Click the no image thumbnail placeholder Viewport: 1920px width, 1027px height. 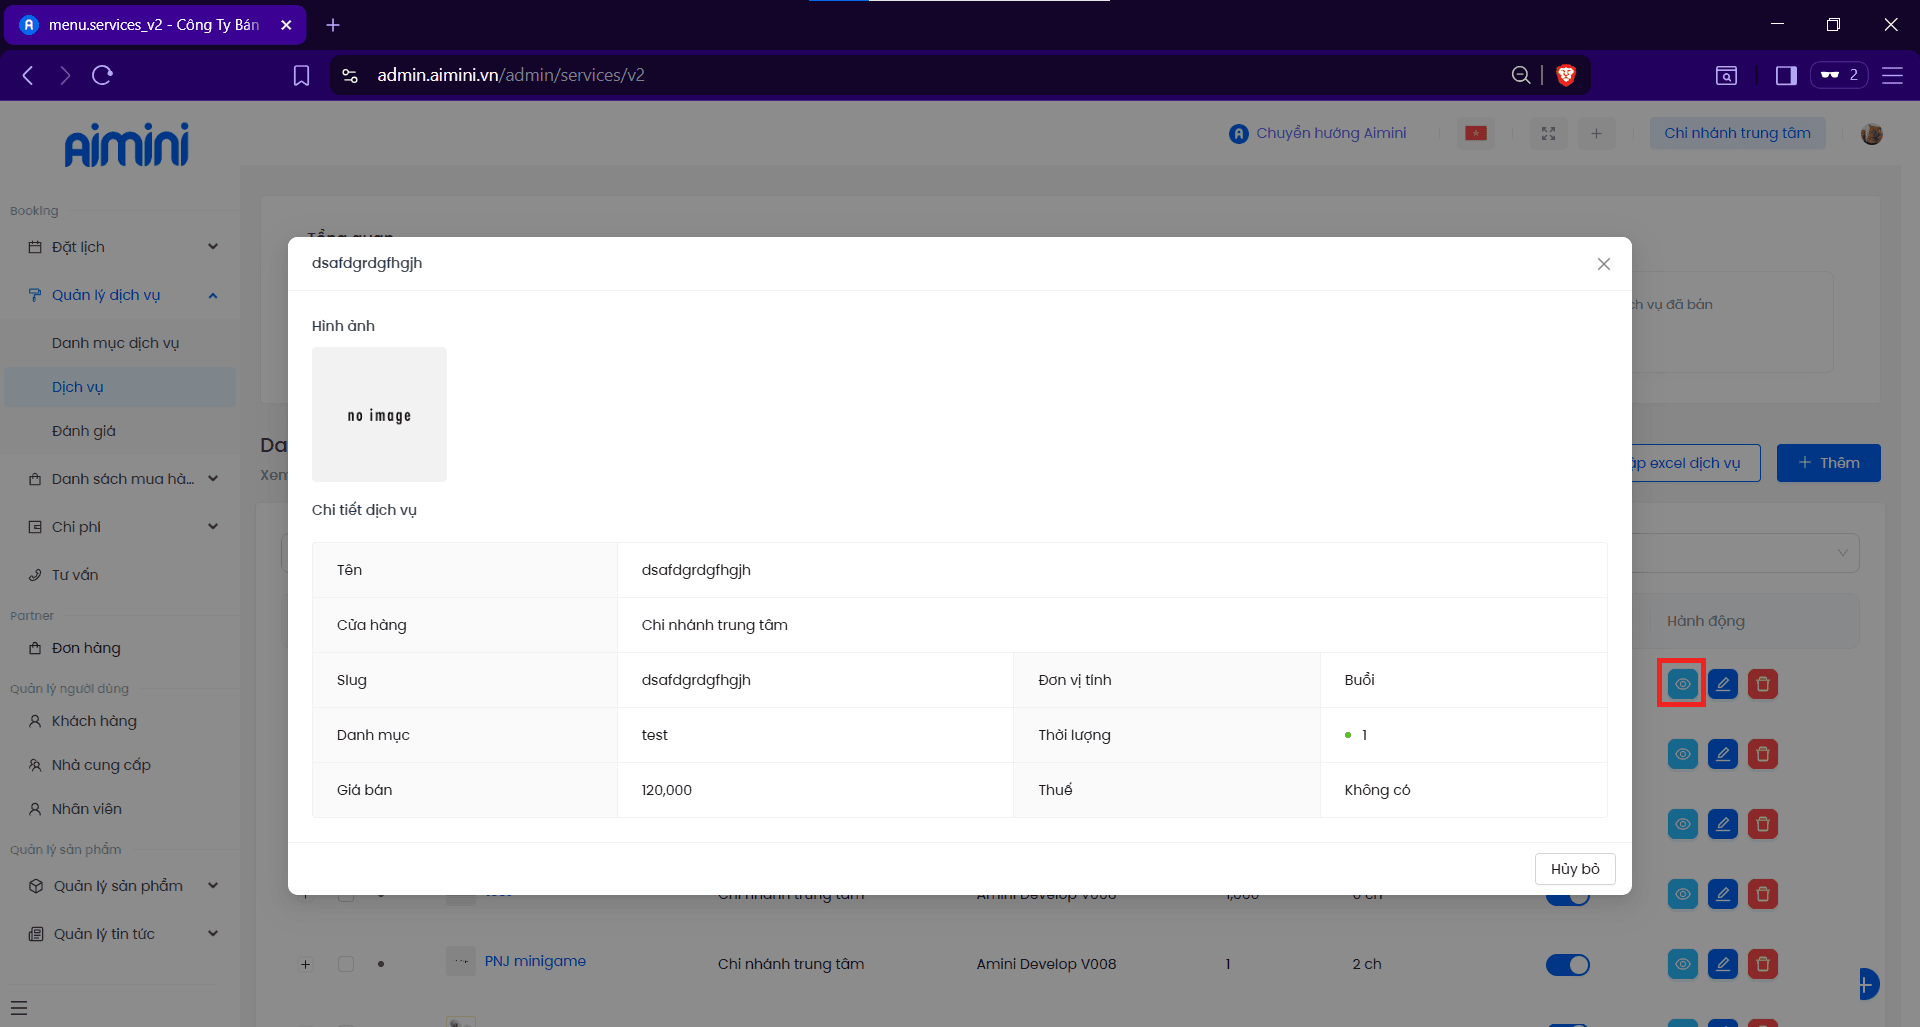coord(379,415)
